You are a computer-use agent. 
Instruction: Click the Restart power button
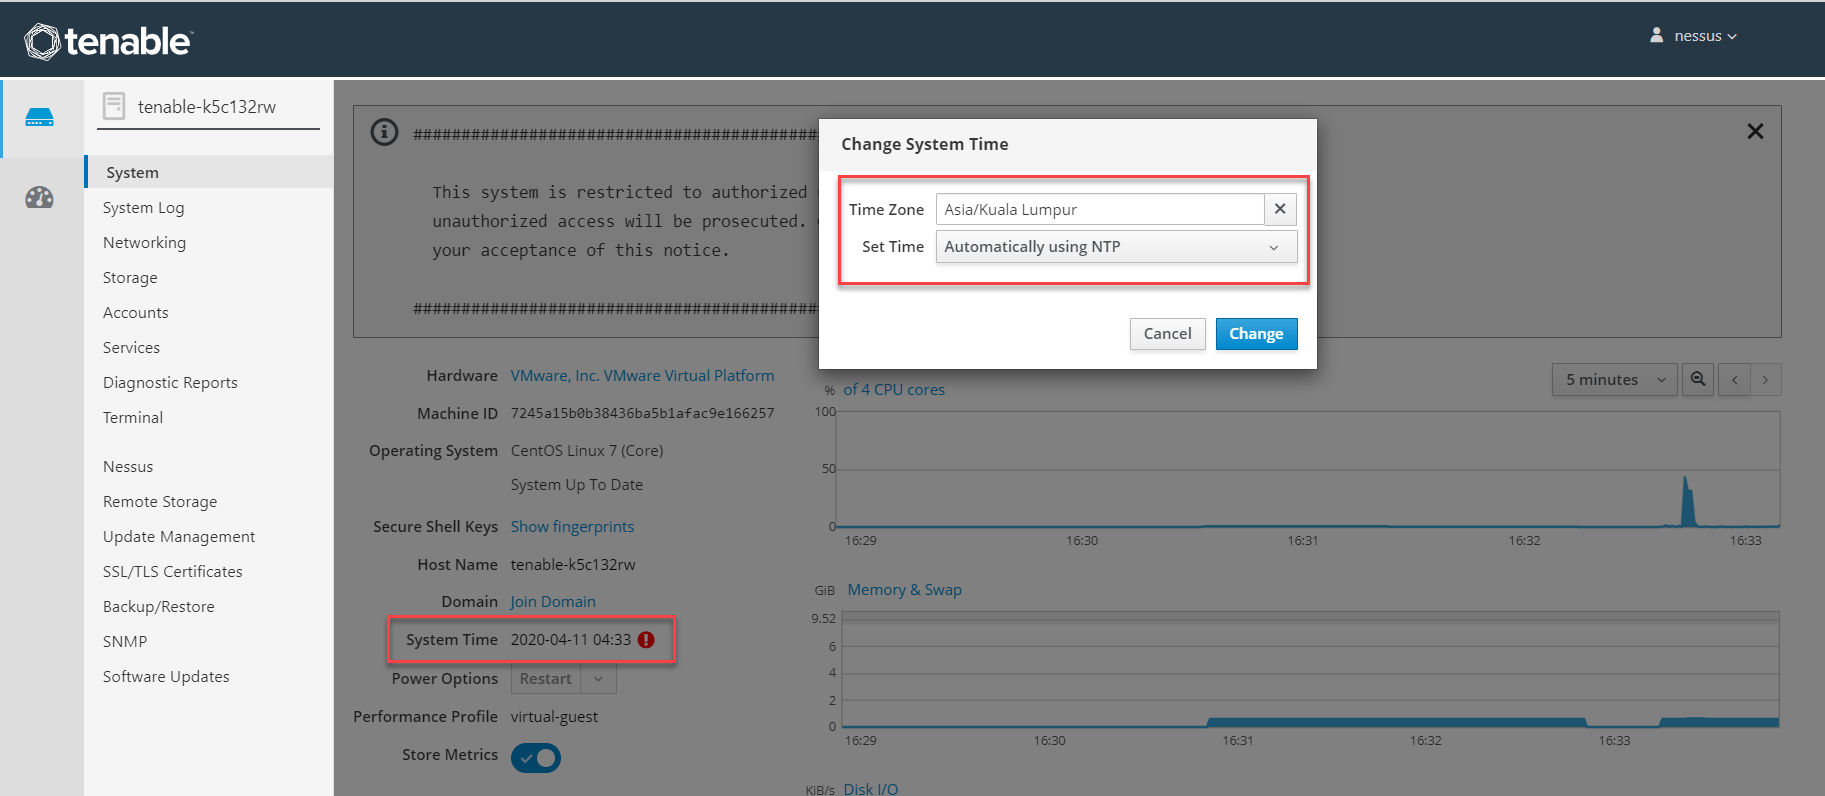(546, 678)
